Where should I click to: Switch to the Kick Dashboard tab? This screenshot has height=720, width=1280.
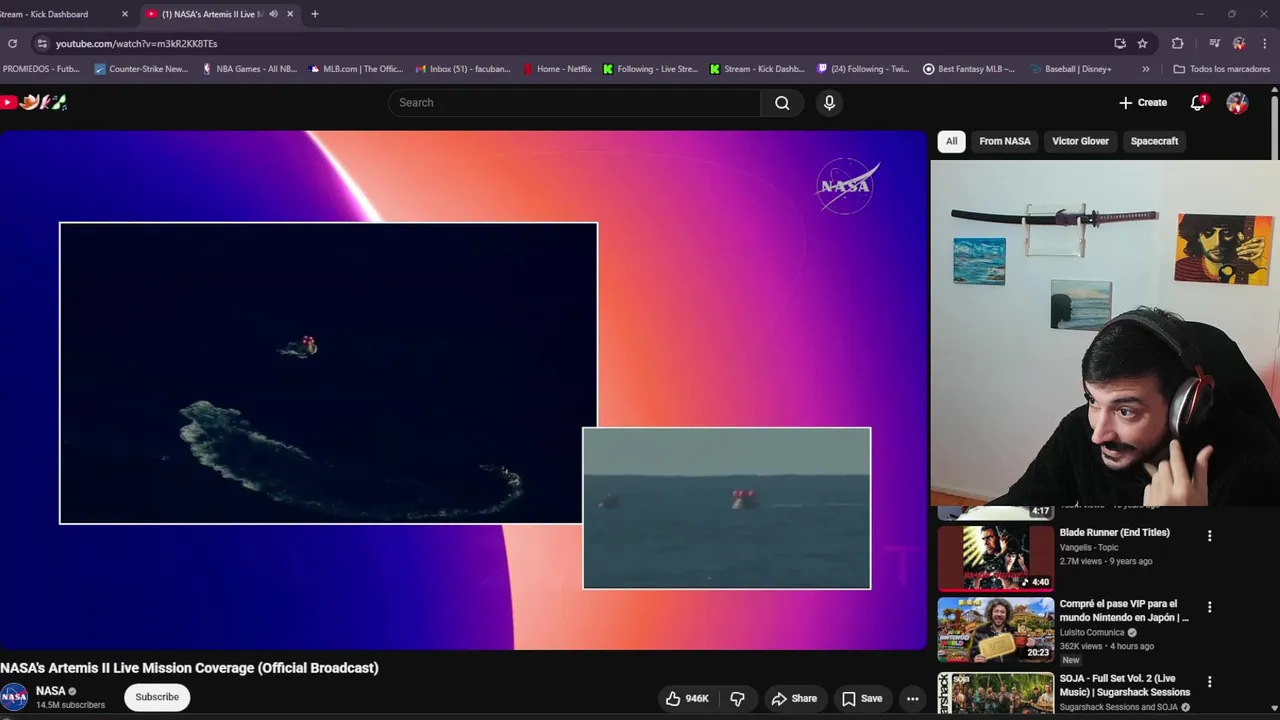[x=60, y=14]
